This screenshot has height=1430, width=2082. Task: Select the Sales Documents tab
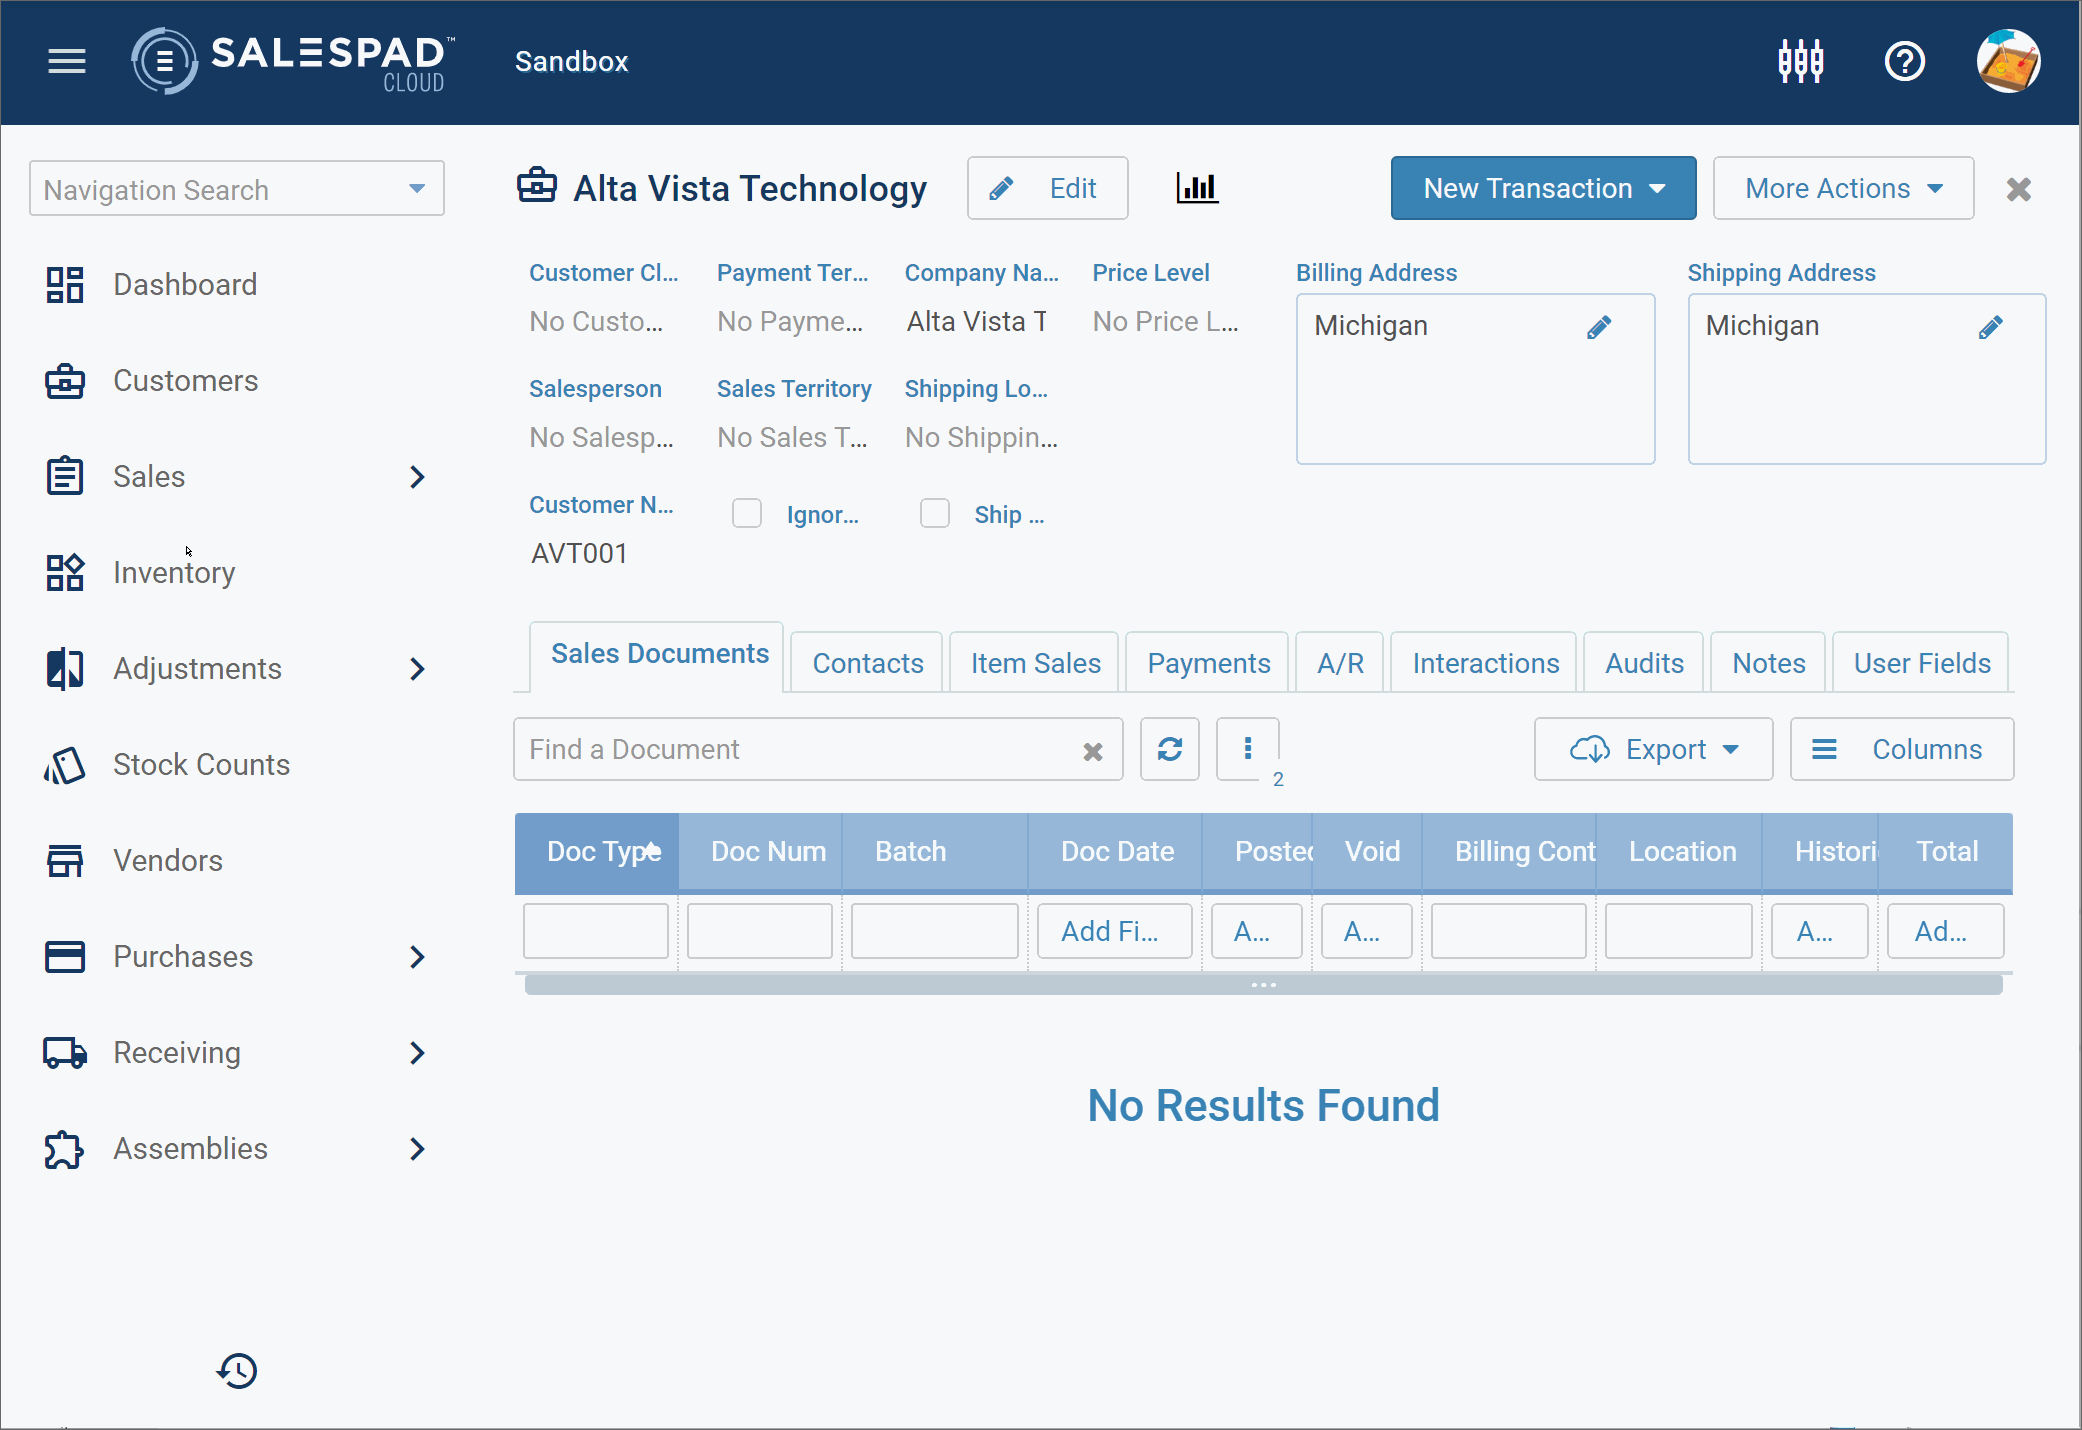[x=659, y=654]
